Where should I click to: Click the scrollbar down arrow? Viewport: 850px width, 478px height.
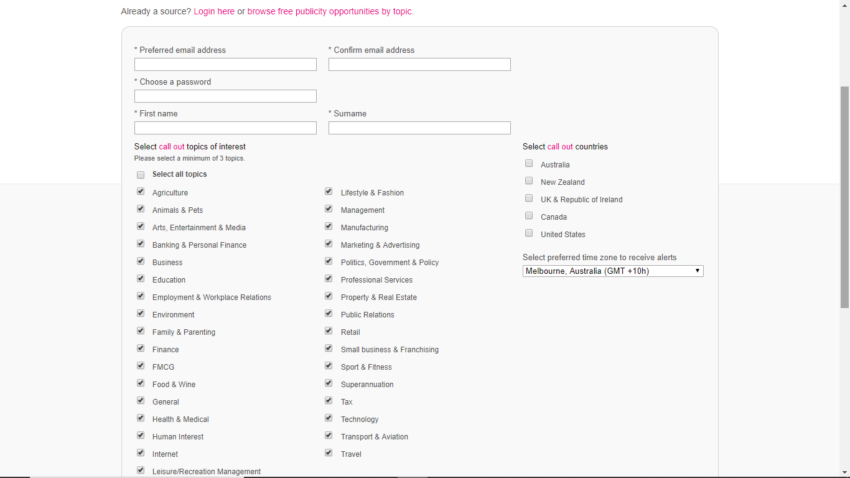pos(845,473)
